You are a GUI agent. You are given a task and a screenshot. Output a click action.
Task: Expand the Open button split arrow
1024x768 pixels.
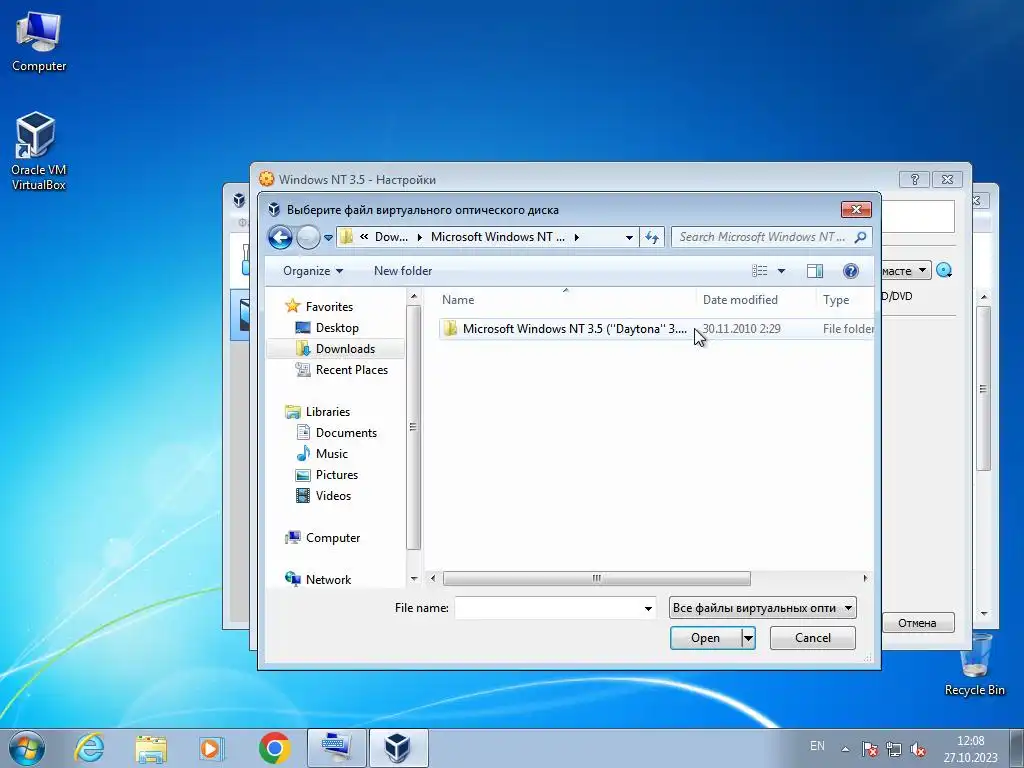tap(748, 638)
